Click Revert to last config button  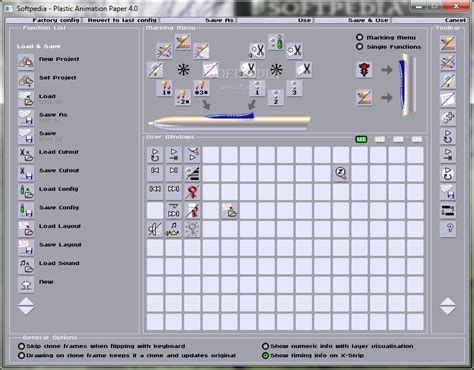[122, 20]
